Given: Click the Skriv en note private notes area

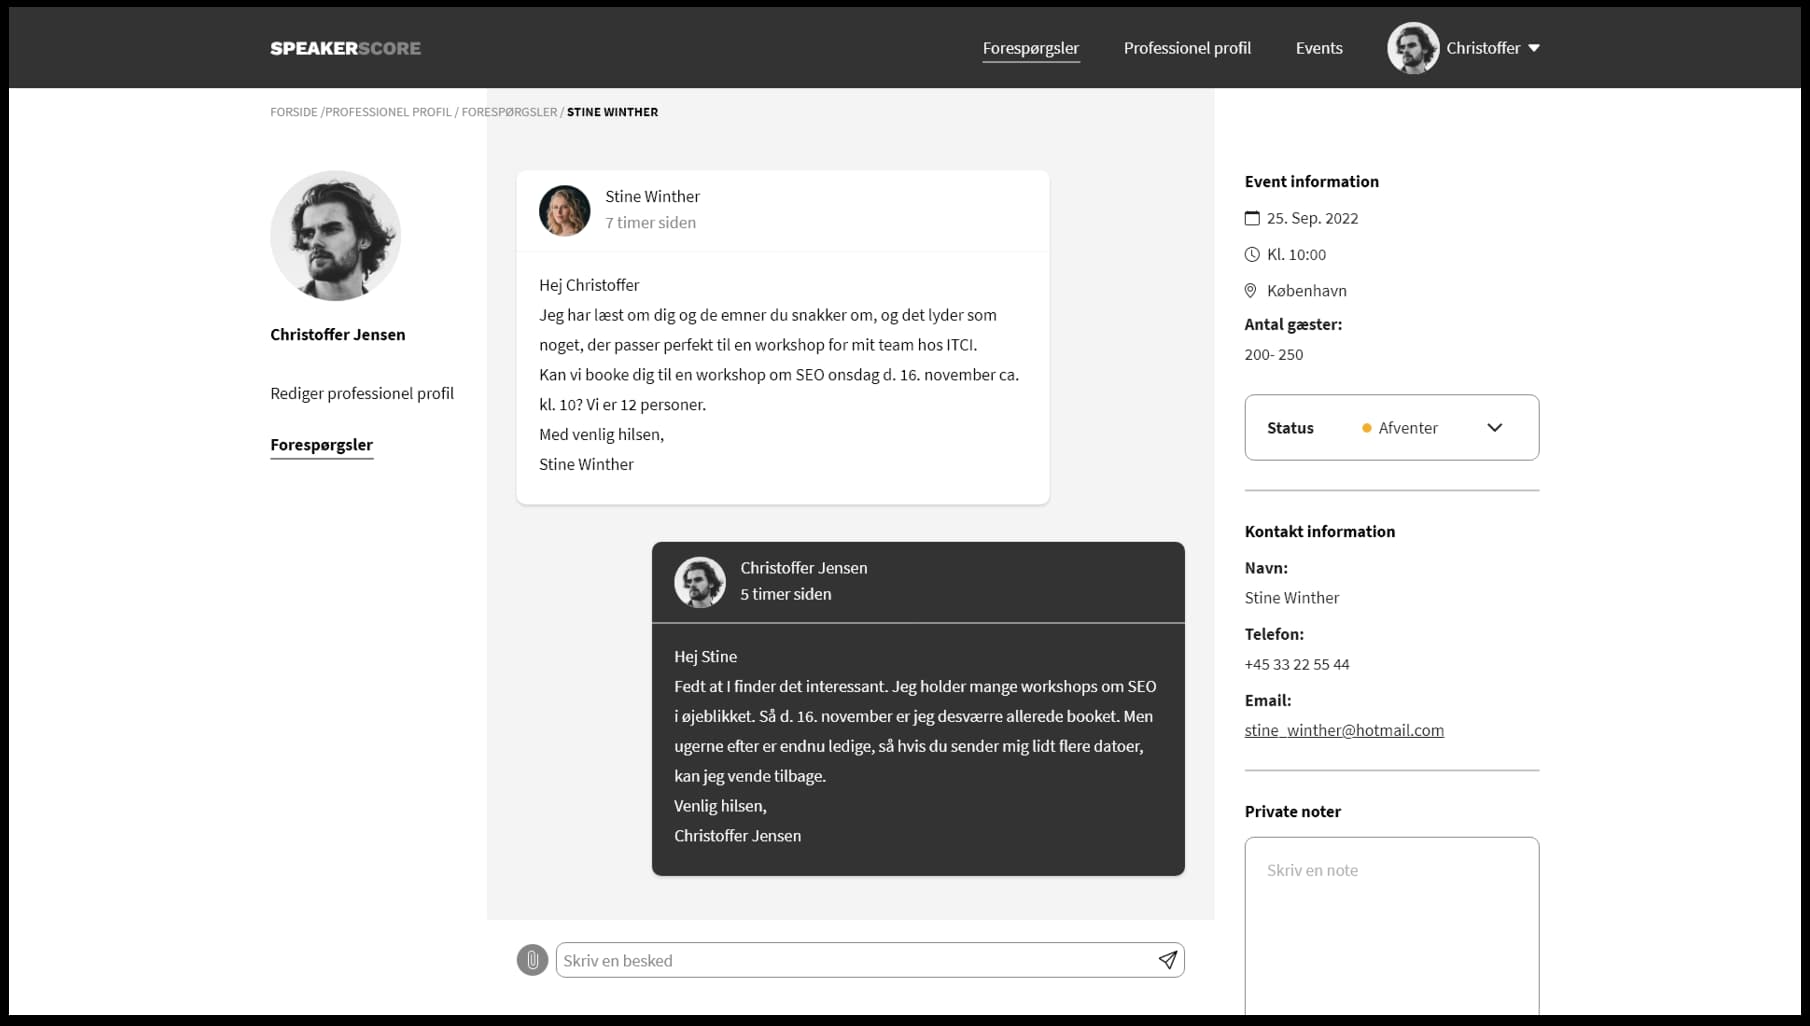Looking at the screenshot, I should tap(1391, 900).
